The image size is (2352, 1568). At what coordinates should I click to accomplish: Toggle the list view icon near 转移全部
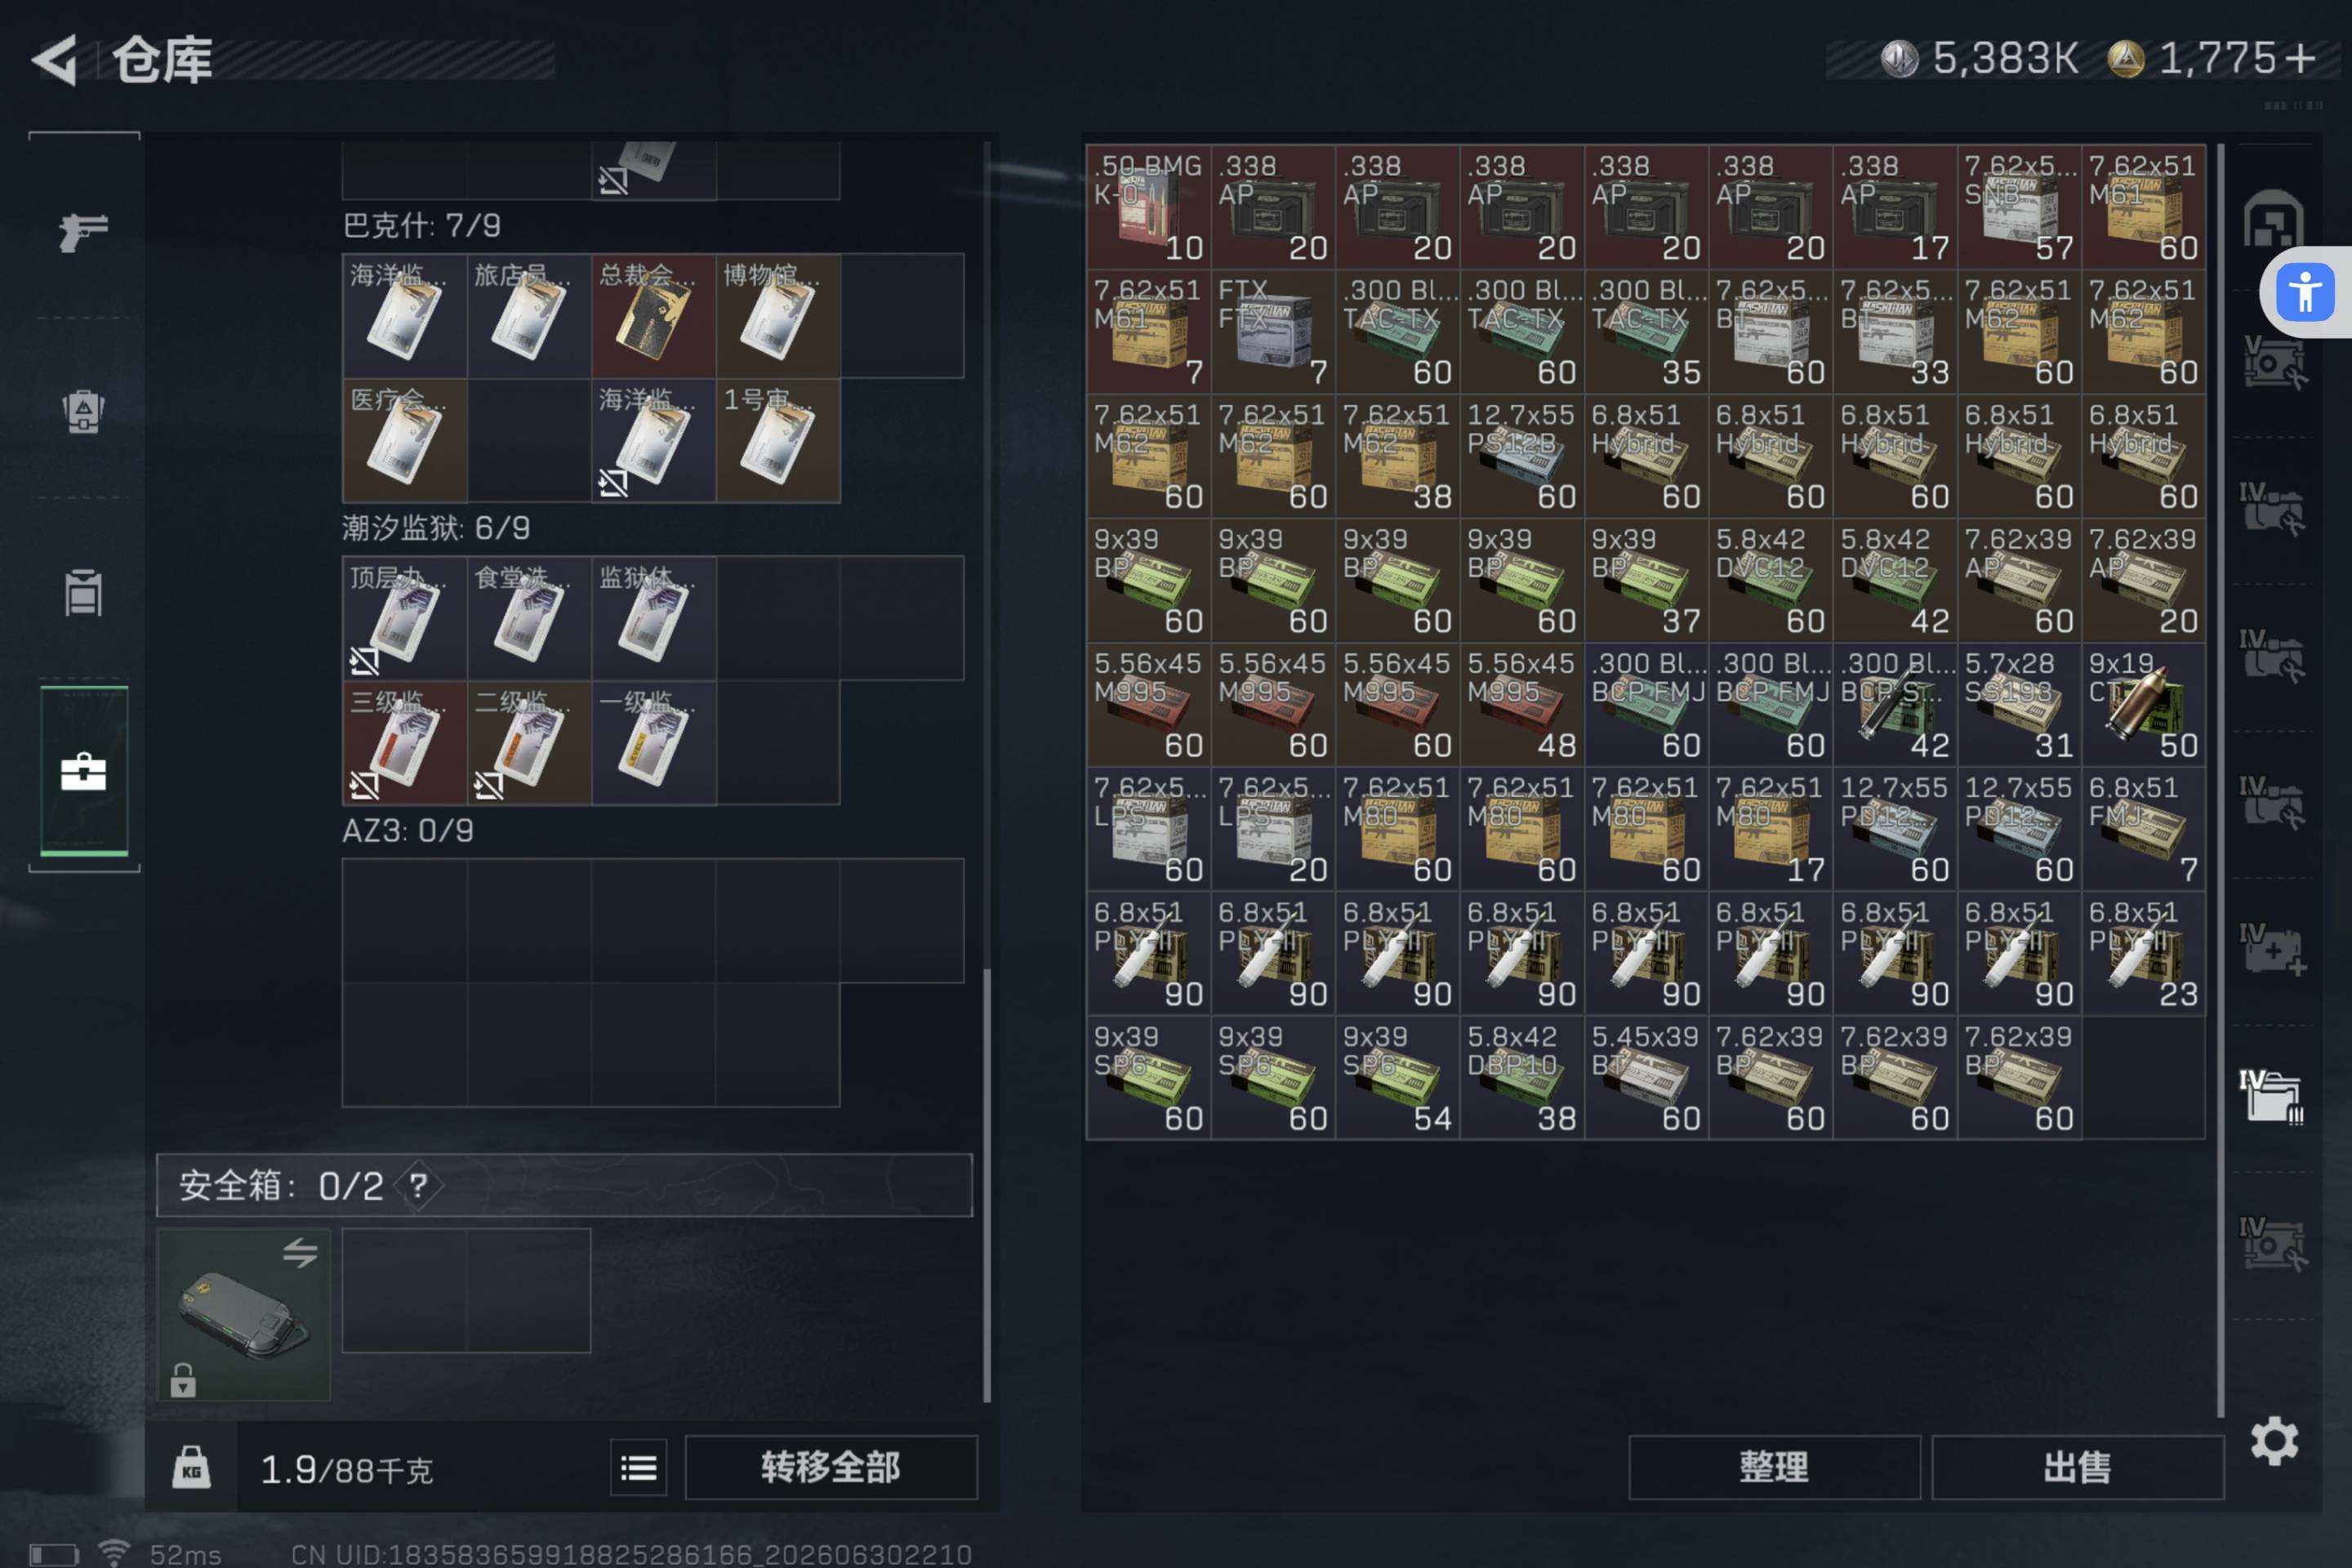(638, 1467)
